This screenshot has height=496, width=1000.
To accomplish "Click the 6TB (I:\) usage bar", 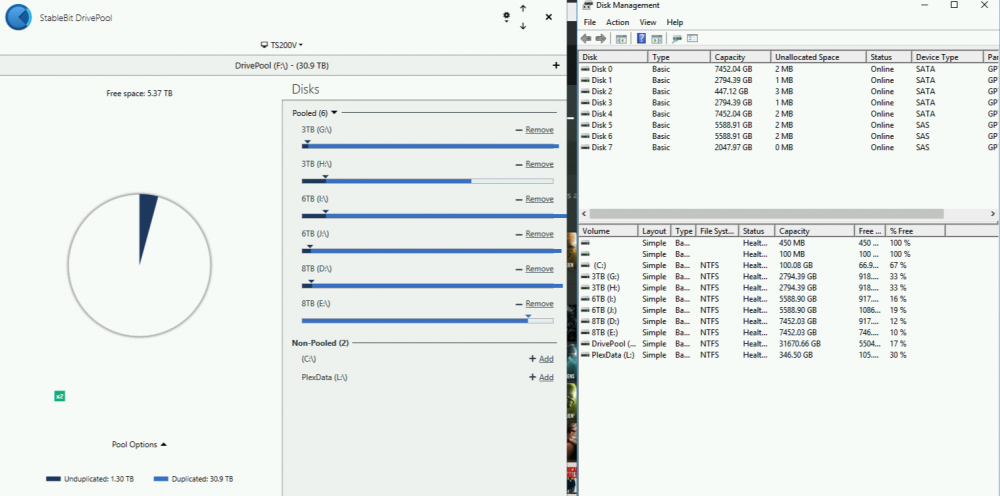I will 434,216.
